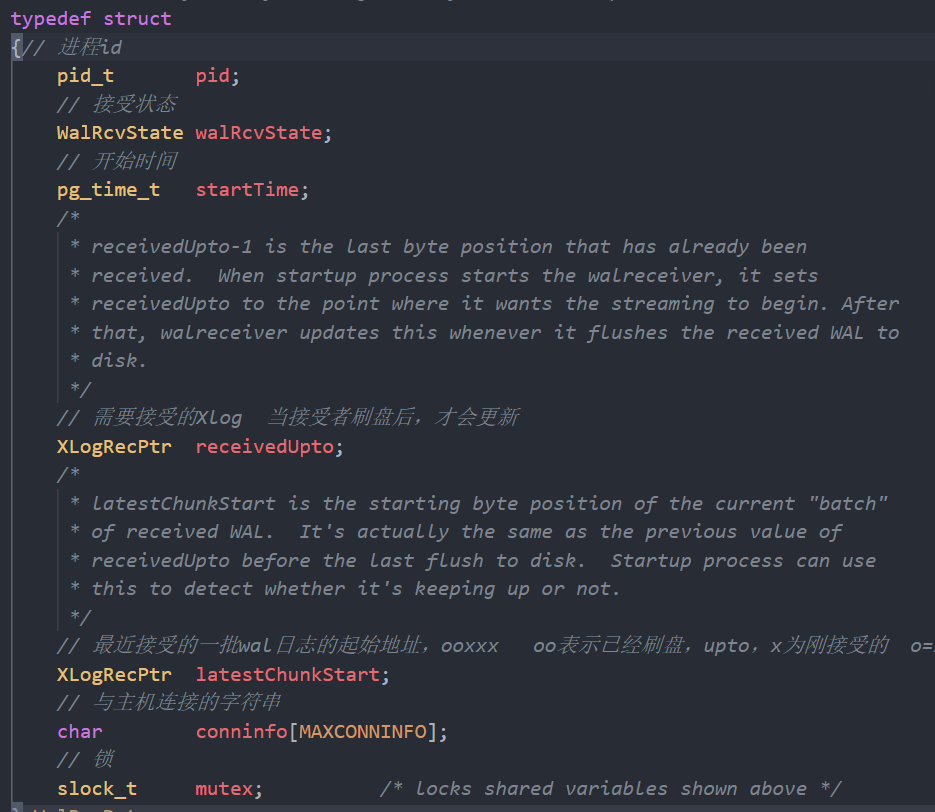Click the 'walRcvState' member variable

pyautogui.click(x=259, y=132)
